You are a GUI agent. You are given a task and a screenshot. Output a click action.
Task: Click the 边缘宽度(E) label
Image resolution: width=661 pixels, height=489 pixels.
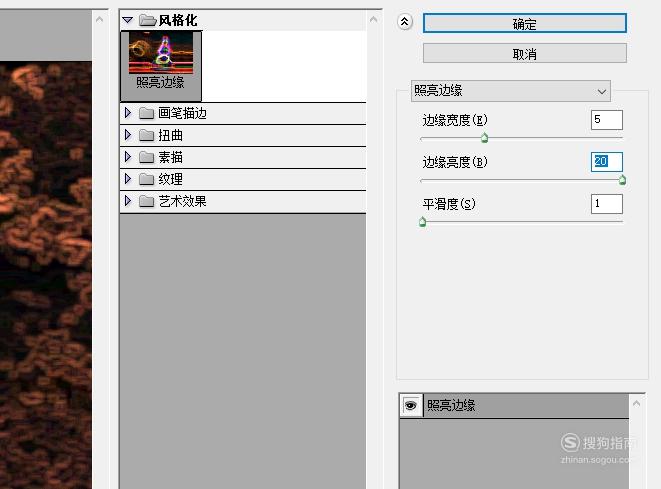[x=455, y=120]
